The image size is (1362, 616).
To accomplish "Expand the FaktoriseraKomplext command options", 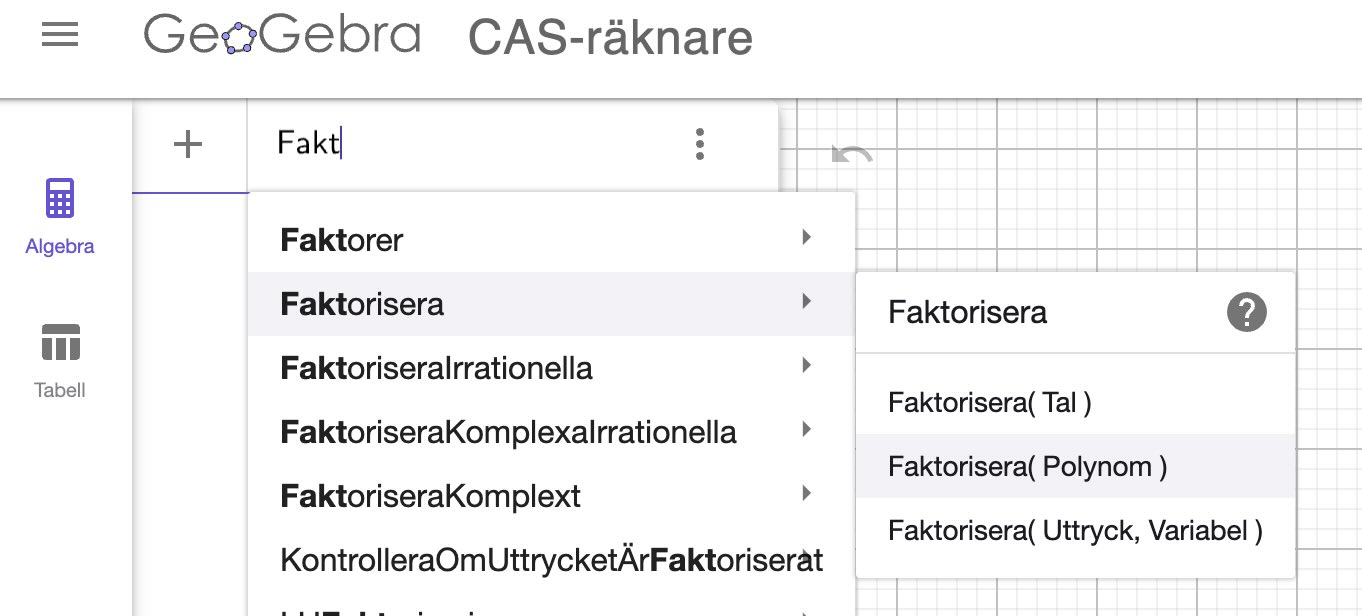I will [806, 494].
